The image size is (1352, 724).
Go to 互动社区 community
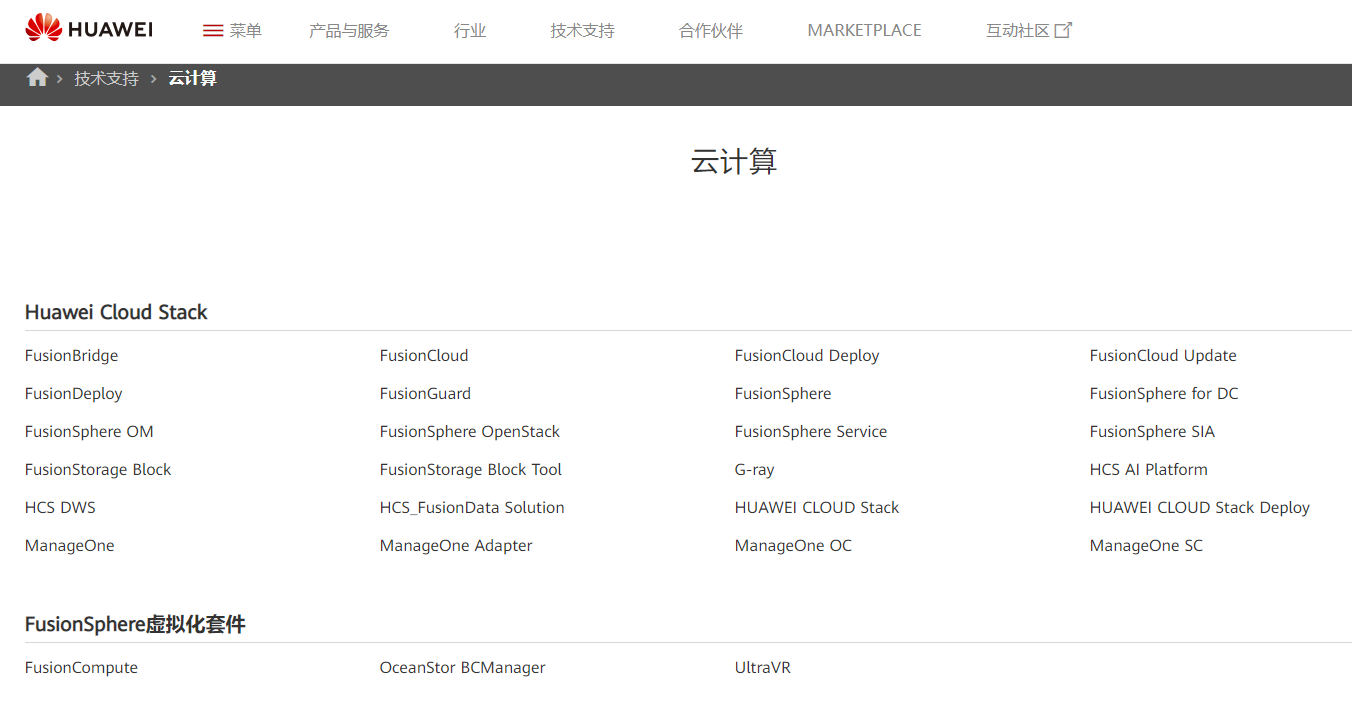coord(1018,31)
